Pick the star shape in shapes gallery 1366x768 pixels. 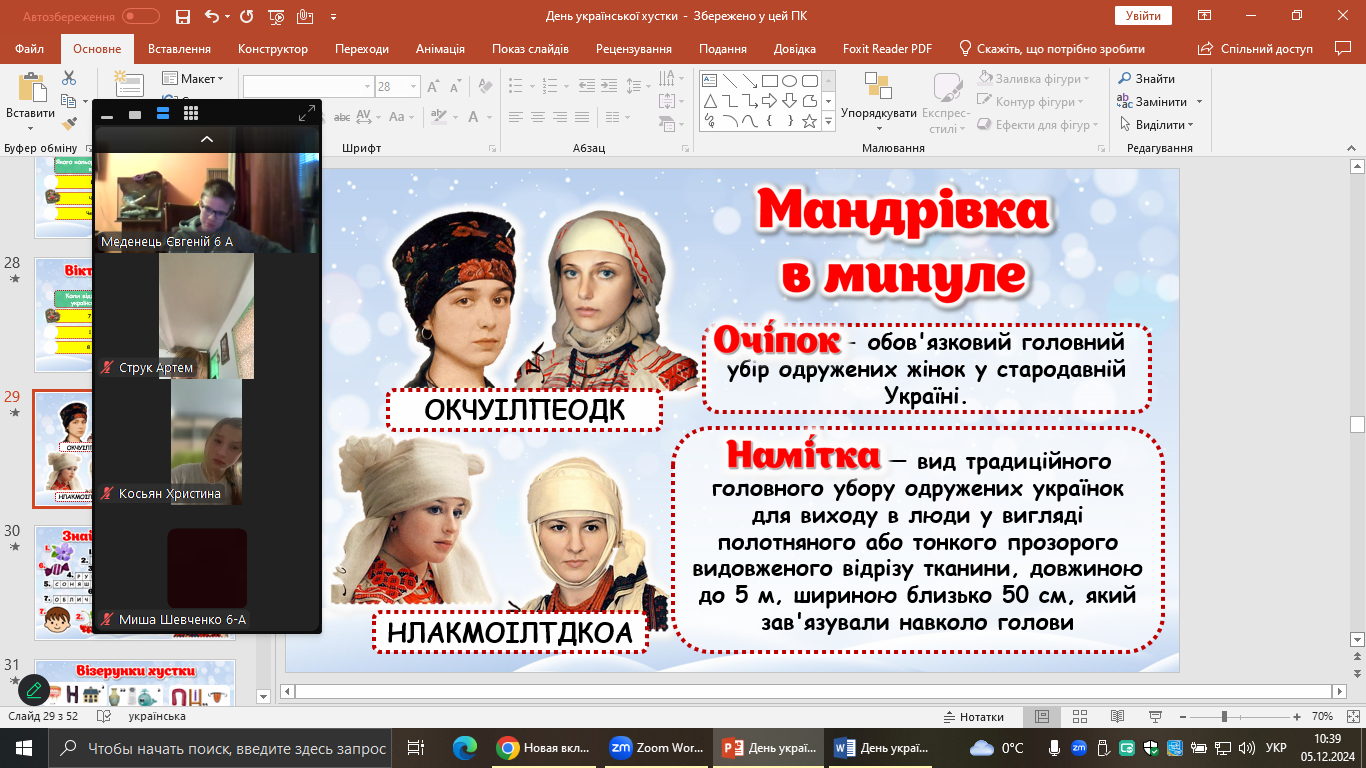click(x=809, y=122)
